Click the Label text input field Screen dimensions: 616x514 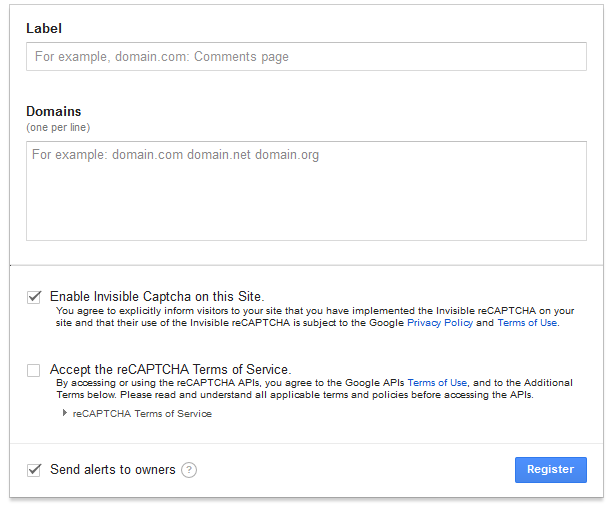[x=306, y=57]
